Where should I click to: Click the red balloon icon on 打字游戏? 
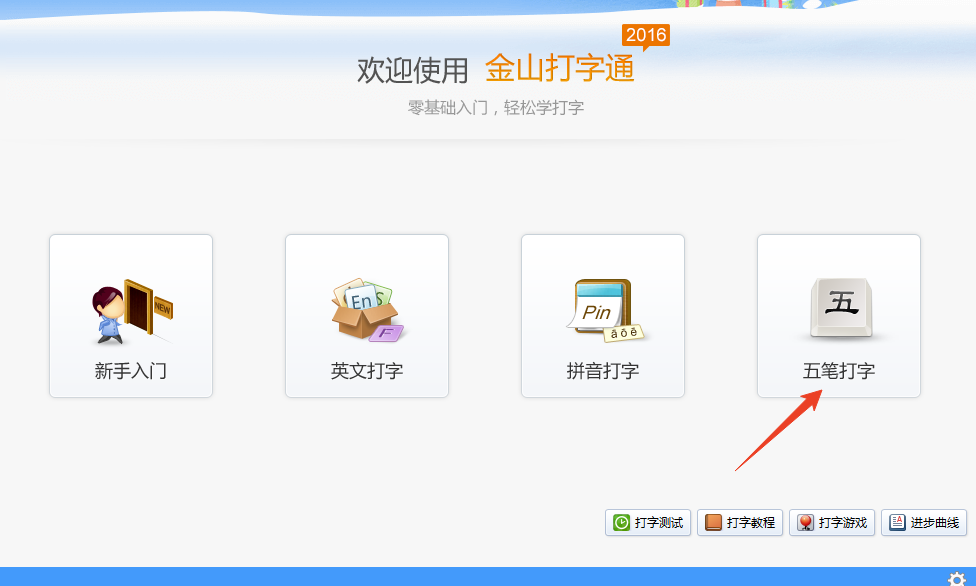[x=805, y=522]
